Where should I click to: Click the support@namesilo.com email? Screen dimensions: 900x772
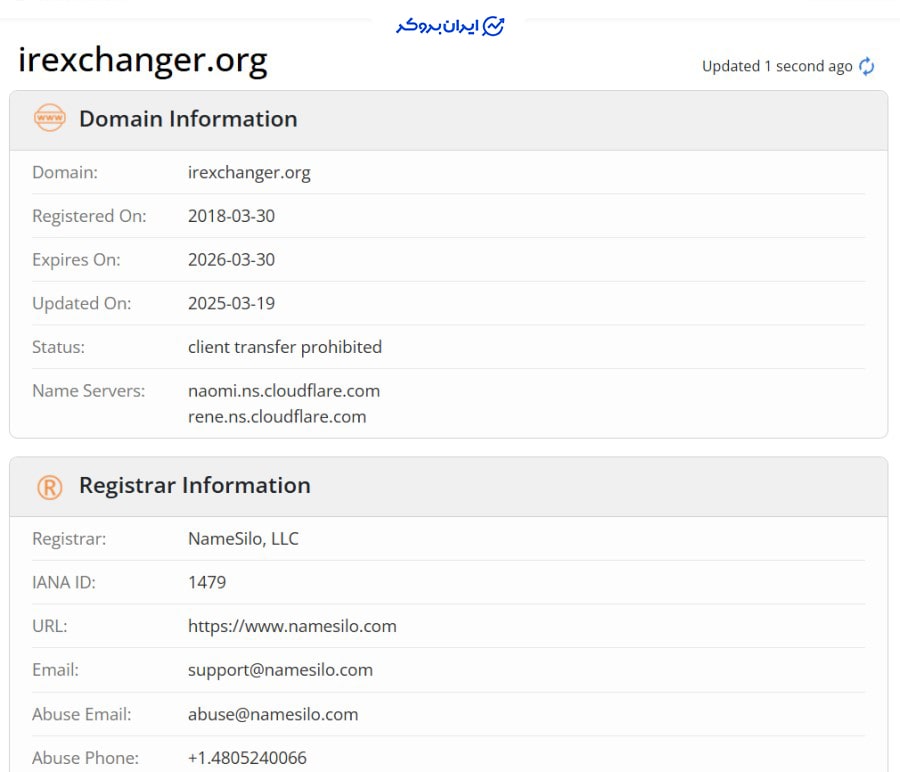pos(280,670)
